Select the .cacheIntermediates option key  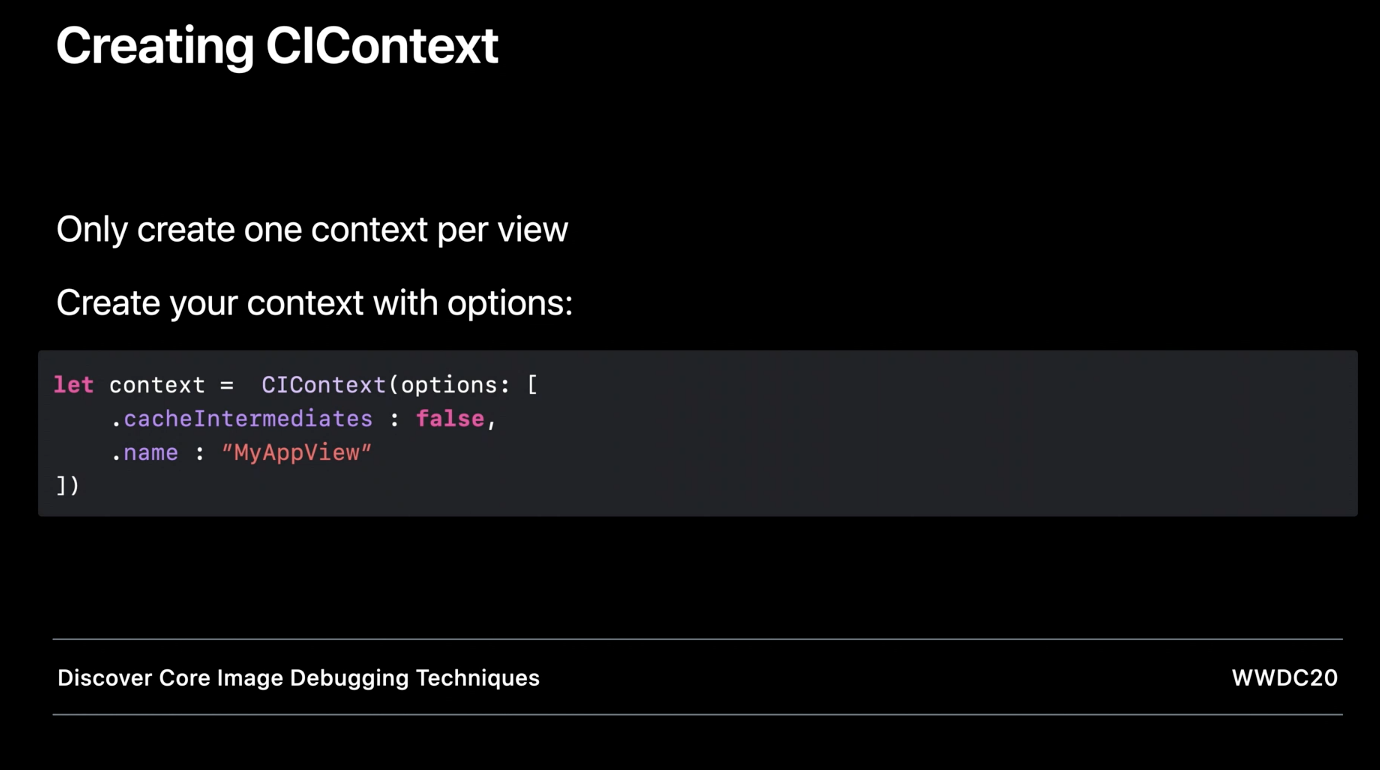click(241, 419)
